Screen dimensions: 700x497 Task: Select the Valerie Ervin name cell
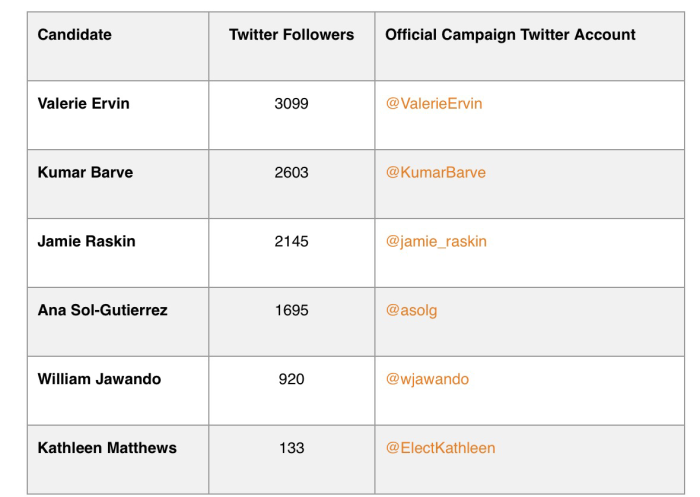pyautogui.click(x=83, y=104)
